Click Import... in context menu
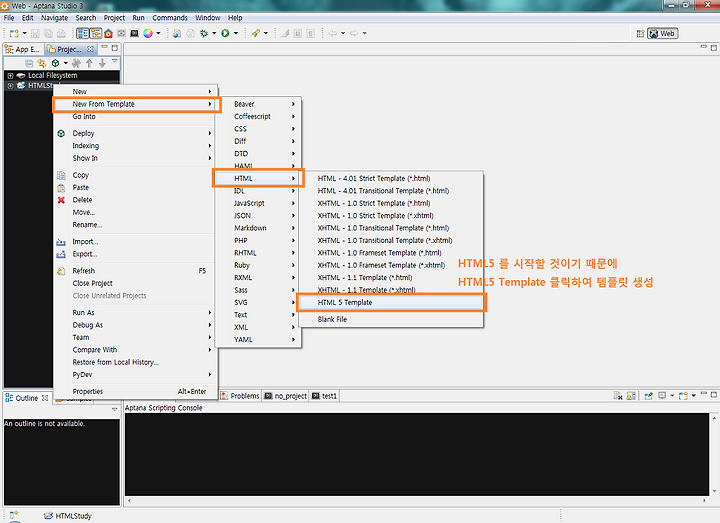Viewport: 720px width, 523px height. pos(134,242)
